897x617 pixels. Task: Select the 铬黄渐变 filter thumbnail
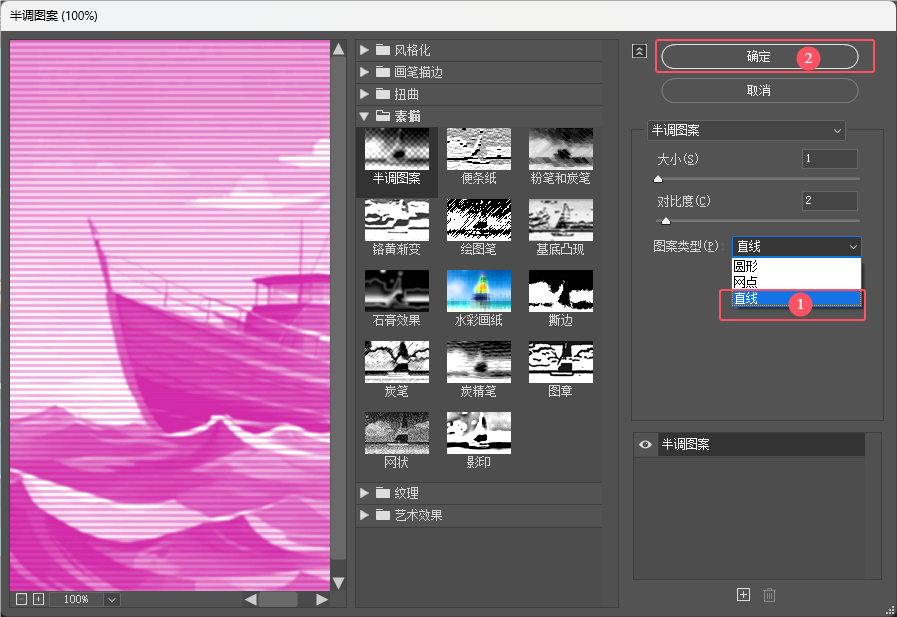(x=396, y=220)
